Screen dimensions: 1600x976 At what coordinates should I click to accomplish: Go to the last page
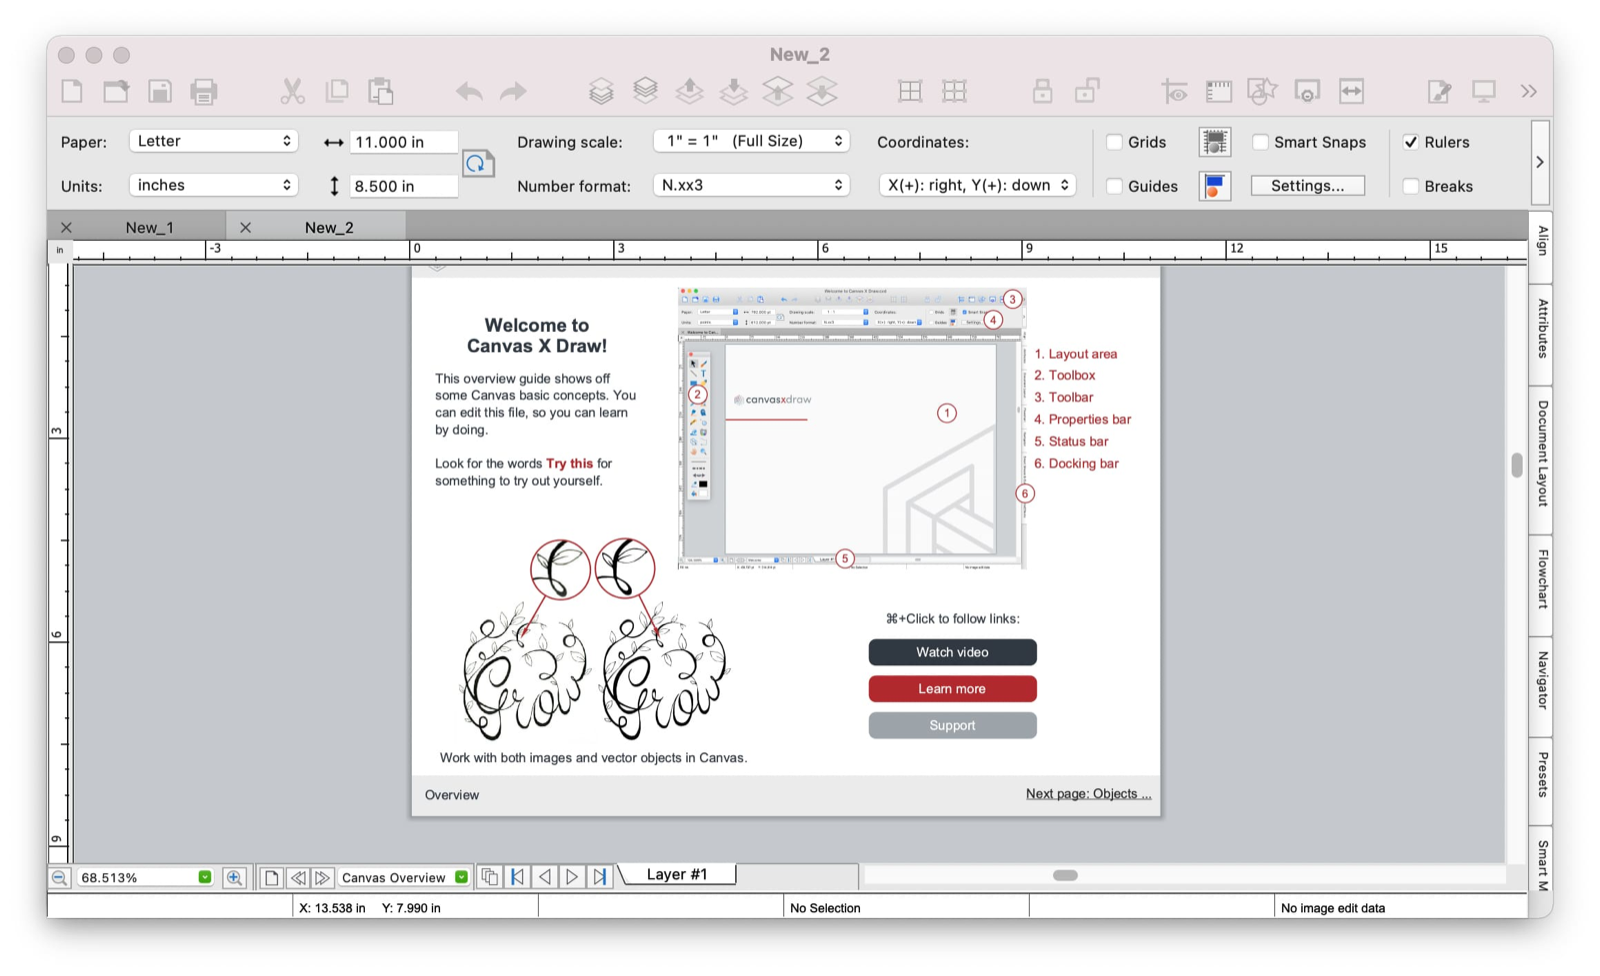[599, 877]
